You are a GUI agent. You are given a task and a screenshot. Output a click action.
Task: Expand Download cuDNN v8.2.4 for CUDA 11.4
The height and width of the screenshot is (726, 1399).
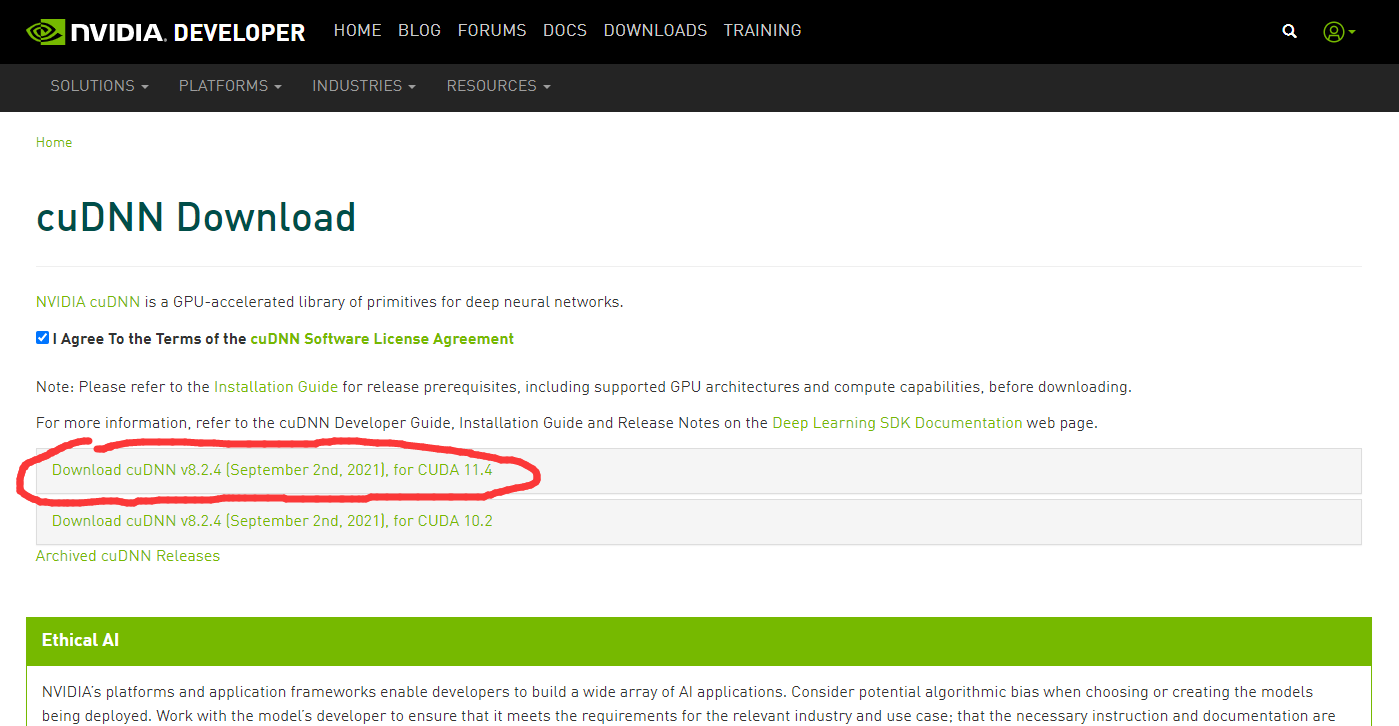(x=699, y=470)
